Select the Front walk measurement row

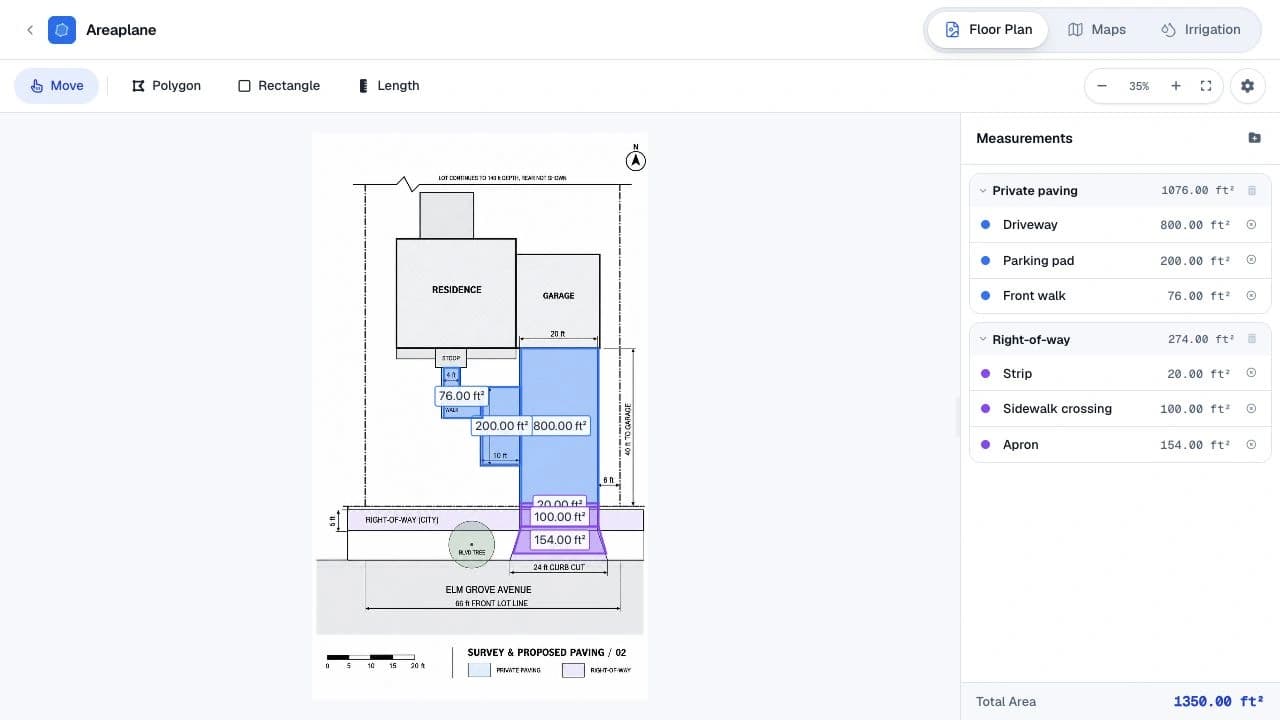click(x=1120, y=296)
